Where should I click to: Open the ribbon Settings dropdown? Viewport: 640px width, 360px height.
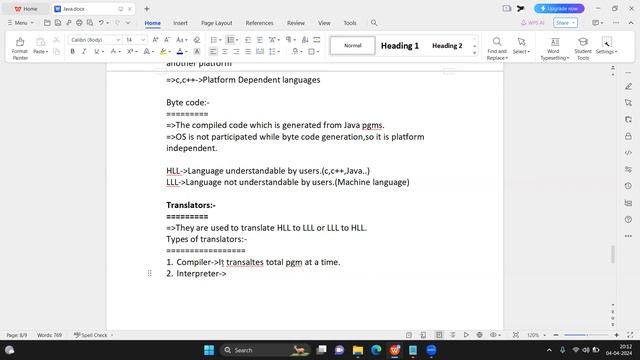tap(607, 45)
